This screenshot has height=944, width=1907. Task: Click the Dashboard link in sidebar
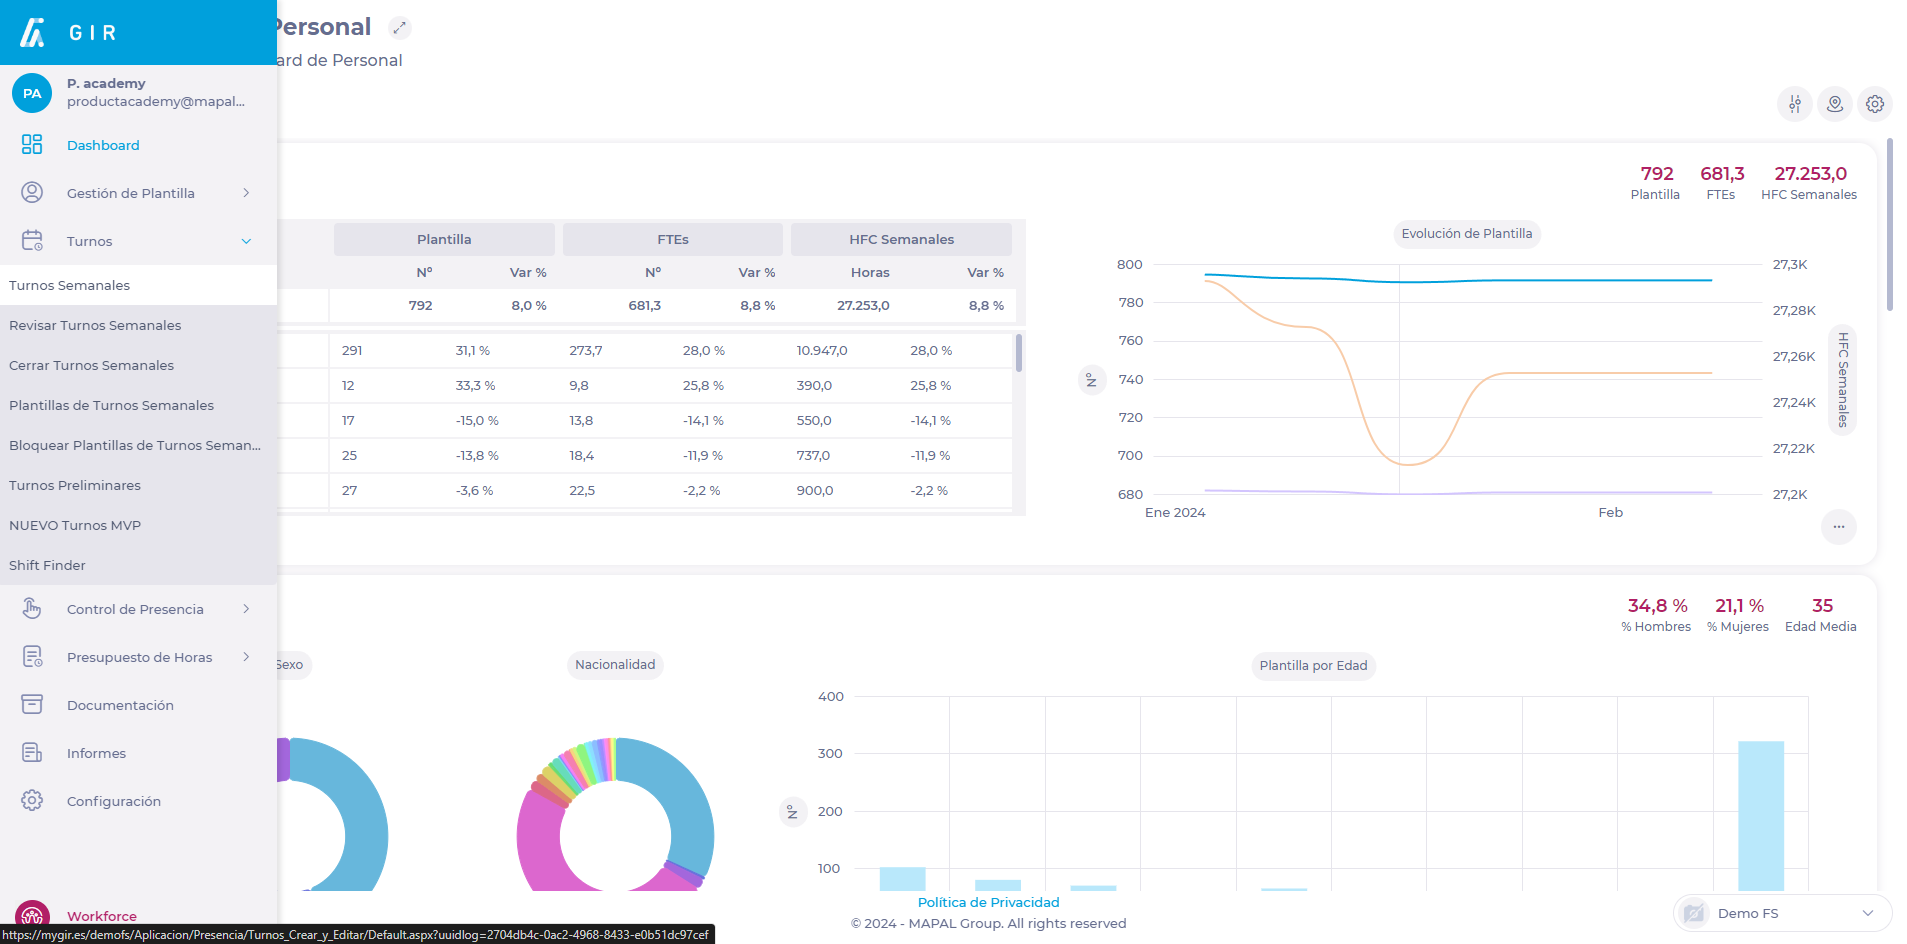click(103, 145)
